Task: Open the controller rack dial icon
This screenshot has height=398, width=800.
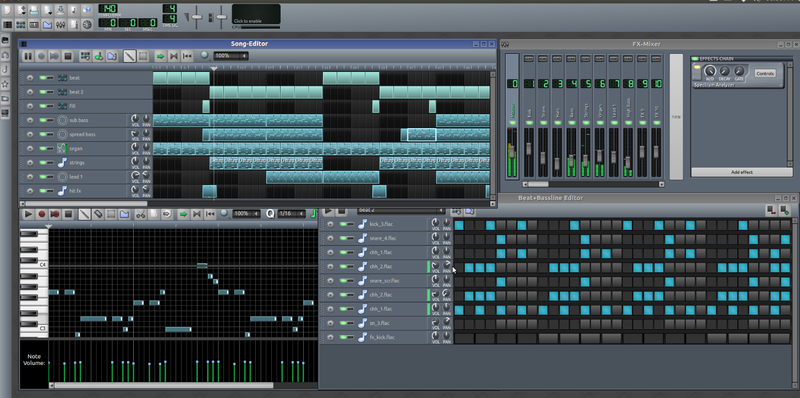Action: (87, 24)
